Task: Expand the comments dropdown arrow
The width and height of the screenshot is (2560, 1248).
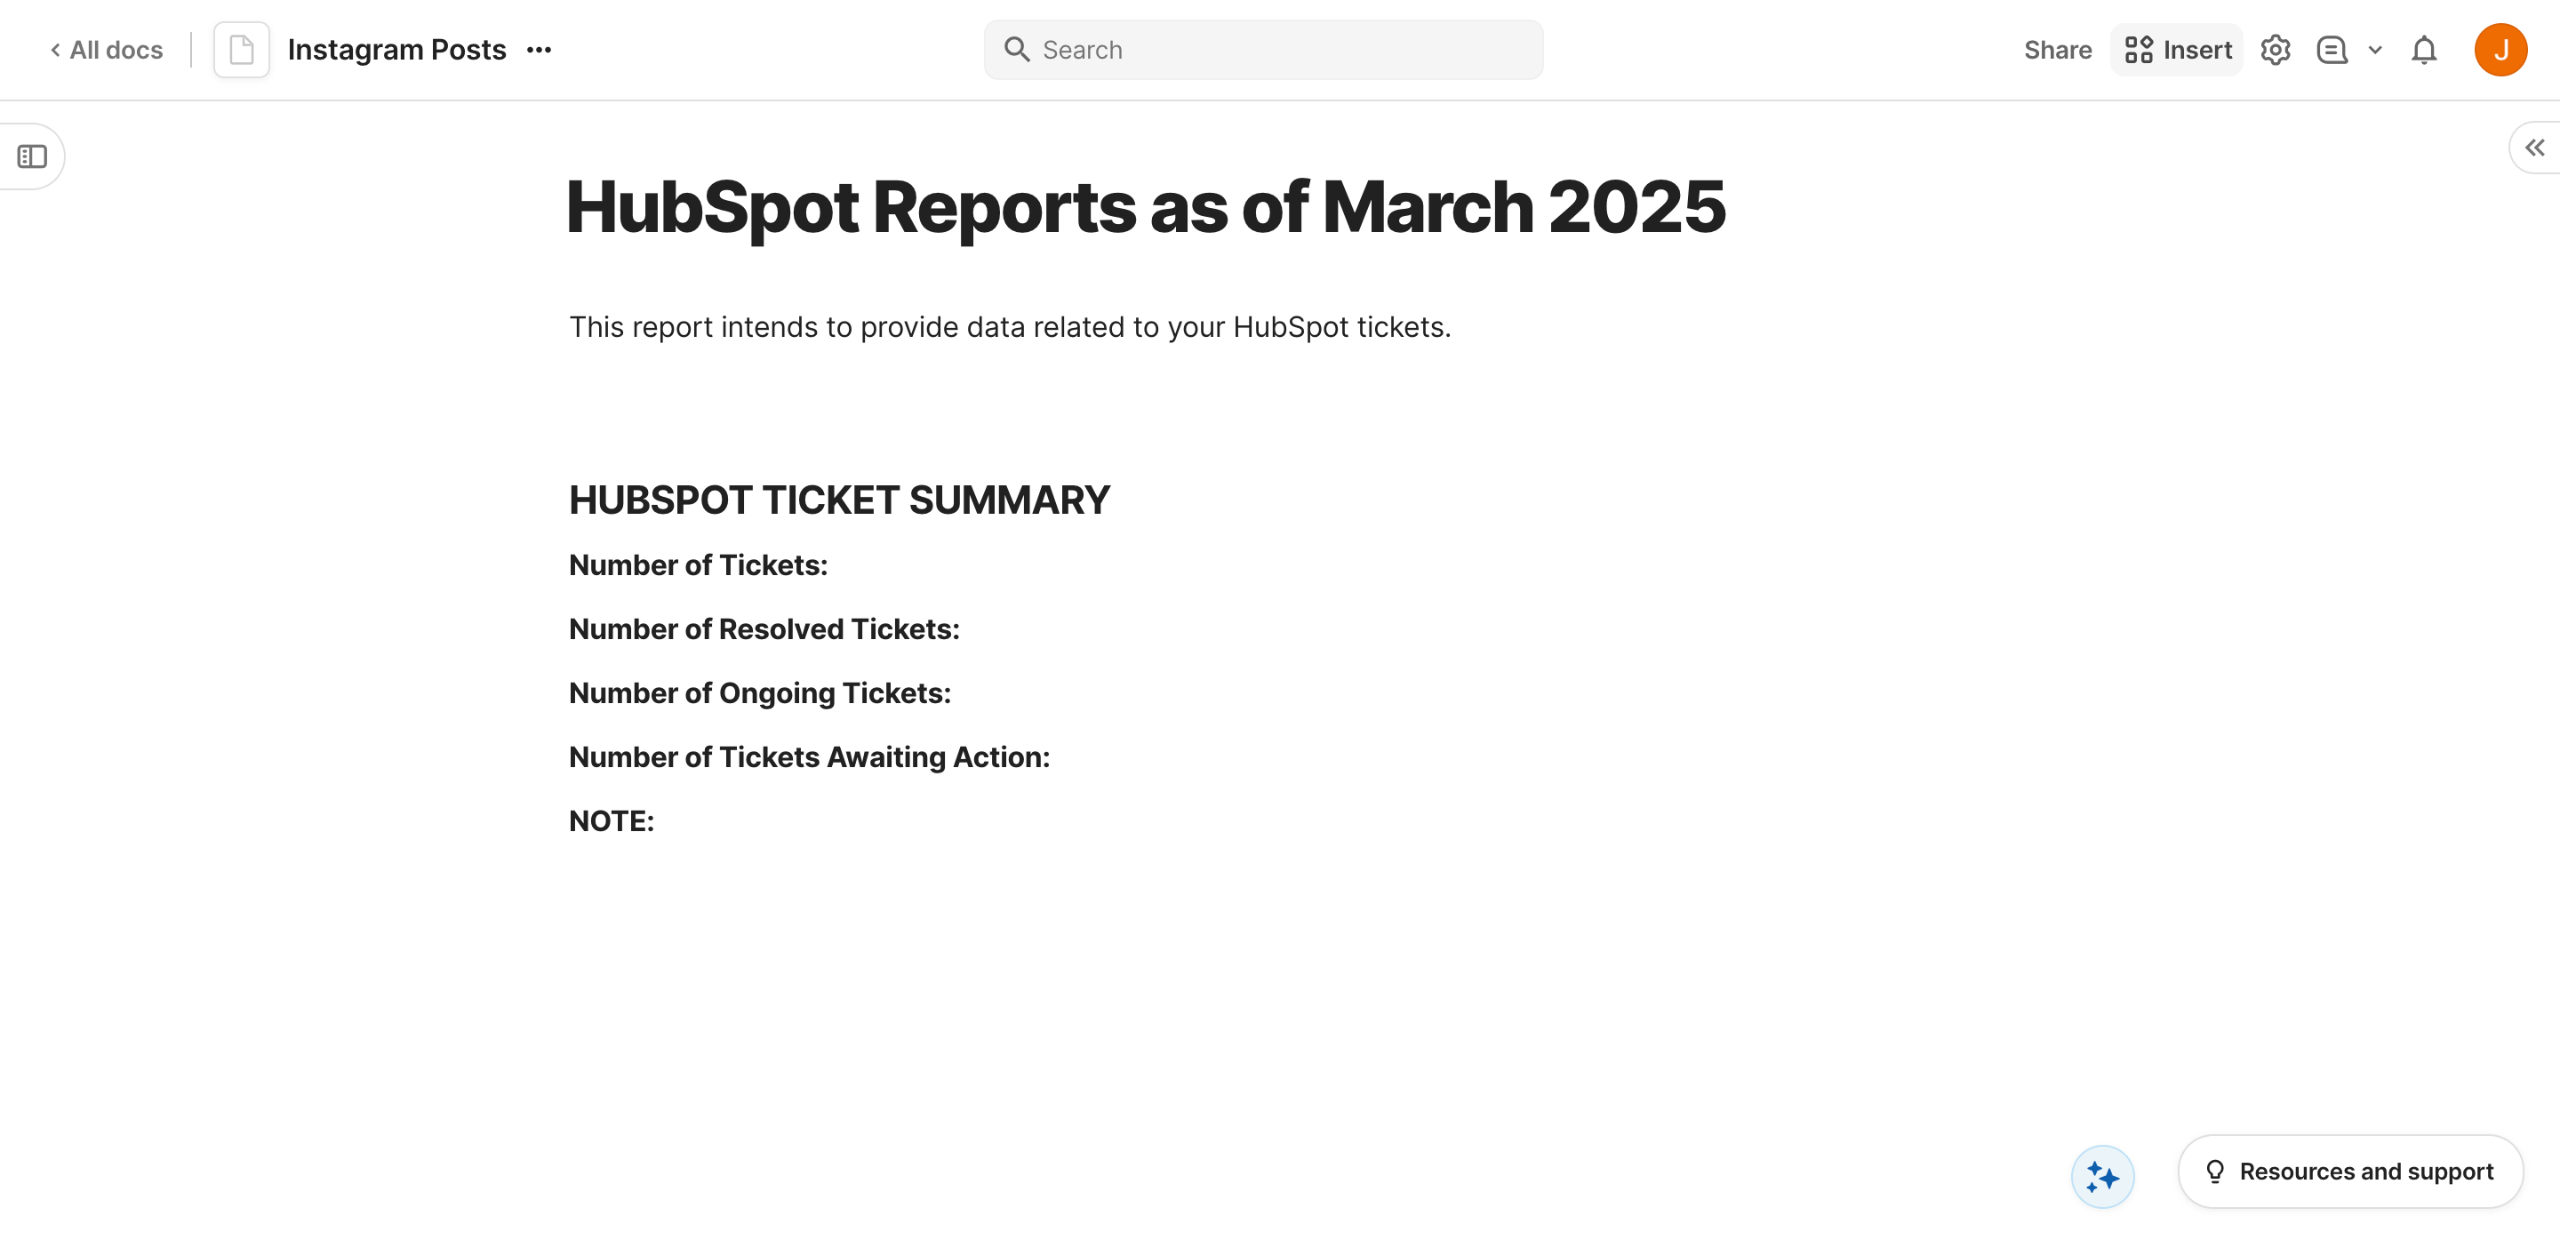Action: (2375, 50)
